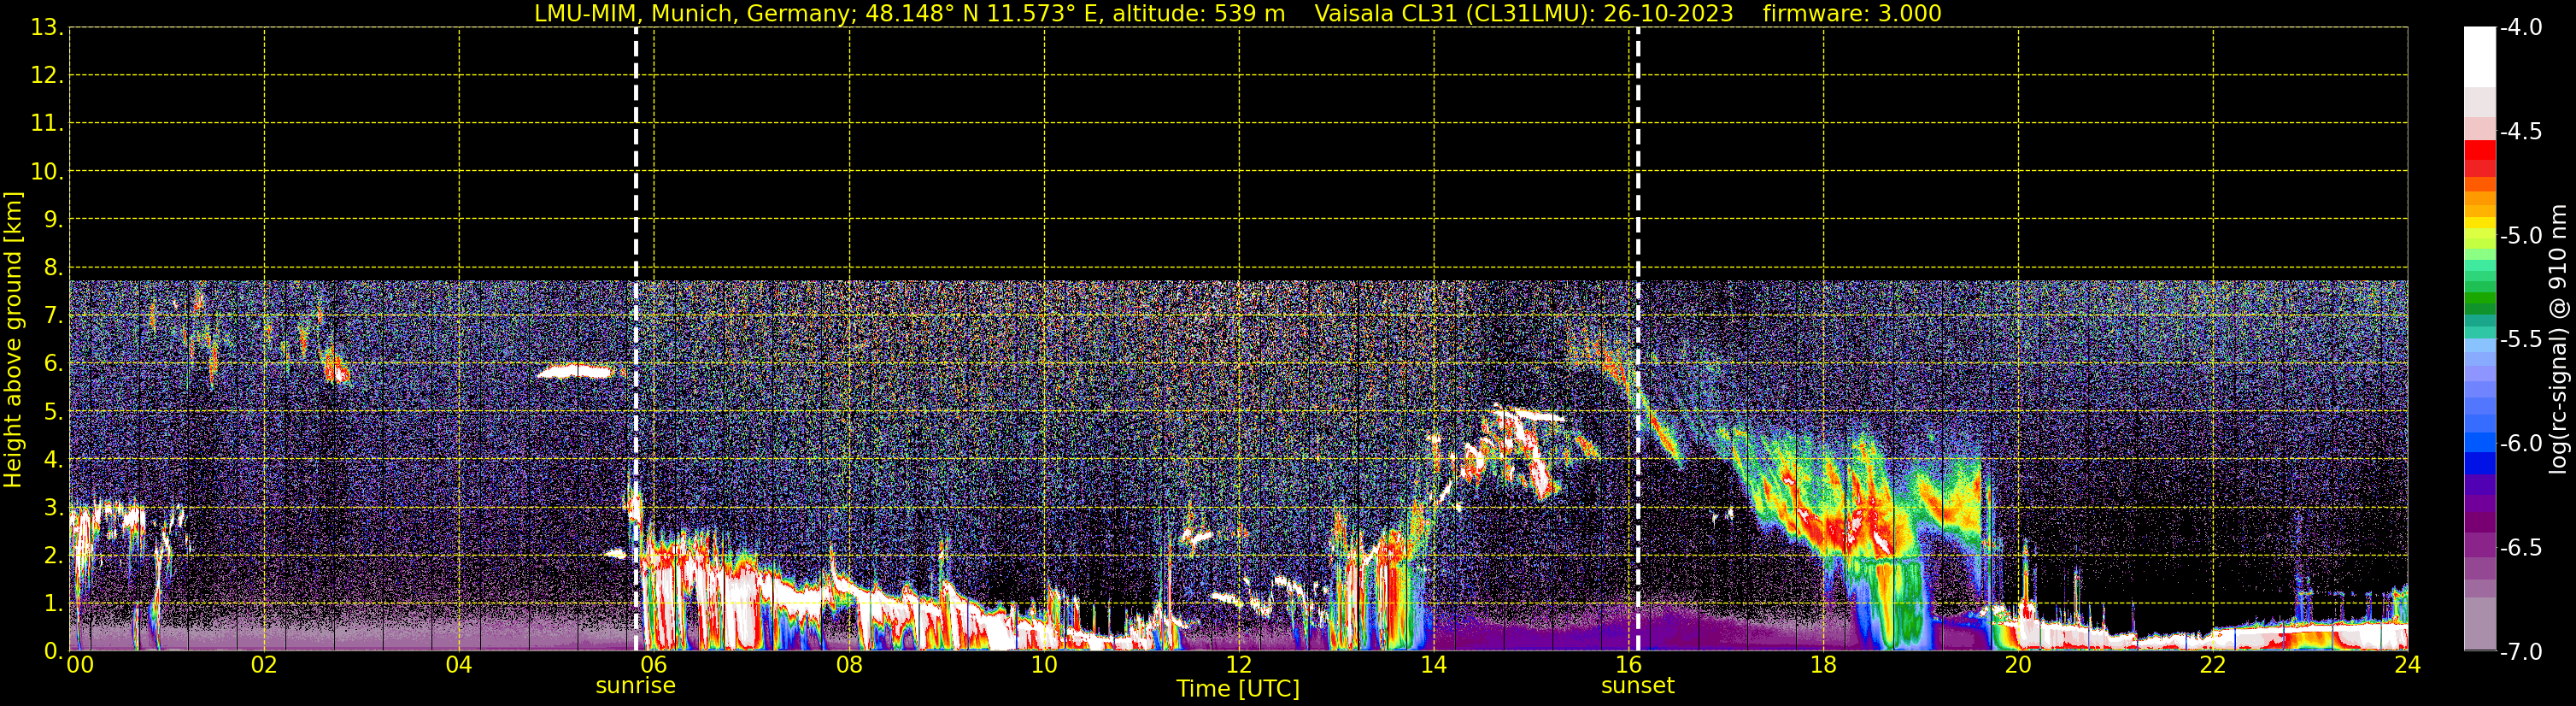This screenshot has width=2576, height=706.
Task: Click the '-4.0' colorbar tick label
Action: [2520, 28]
